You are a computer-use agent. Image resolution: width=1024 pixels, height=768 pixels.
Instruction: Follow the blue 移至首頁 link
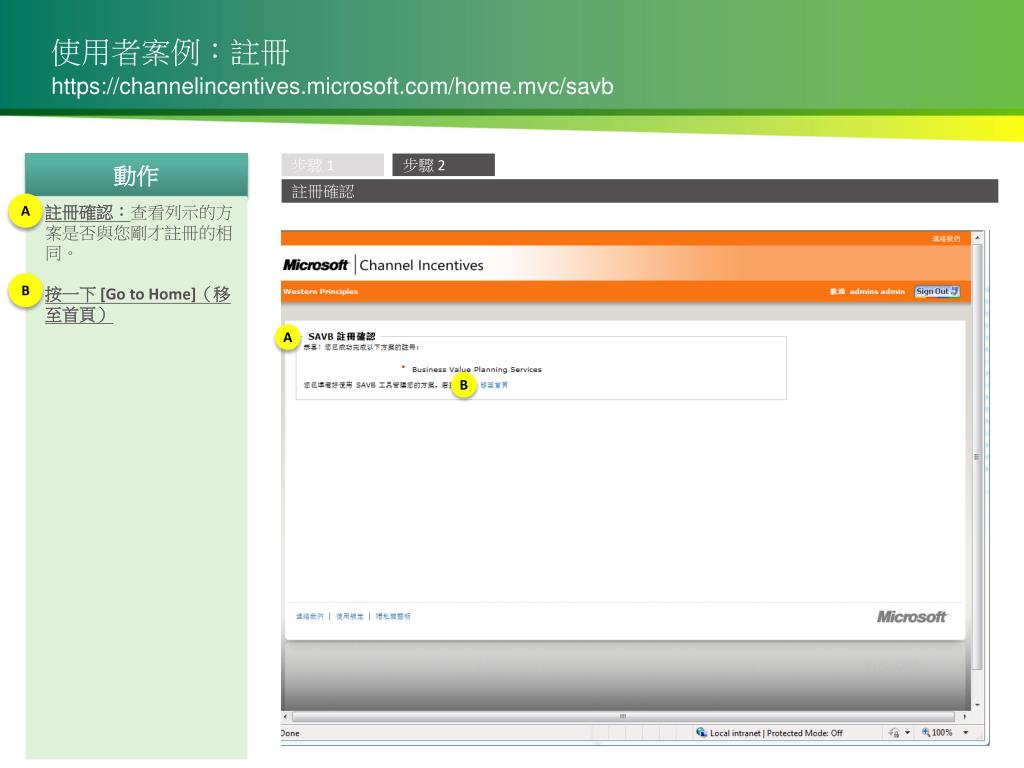pyautogui.click(x=494, y=385)
